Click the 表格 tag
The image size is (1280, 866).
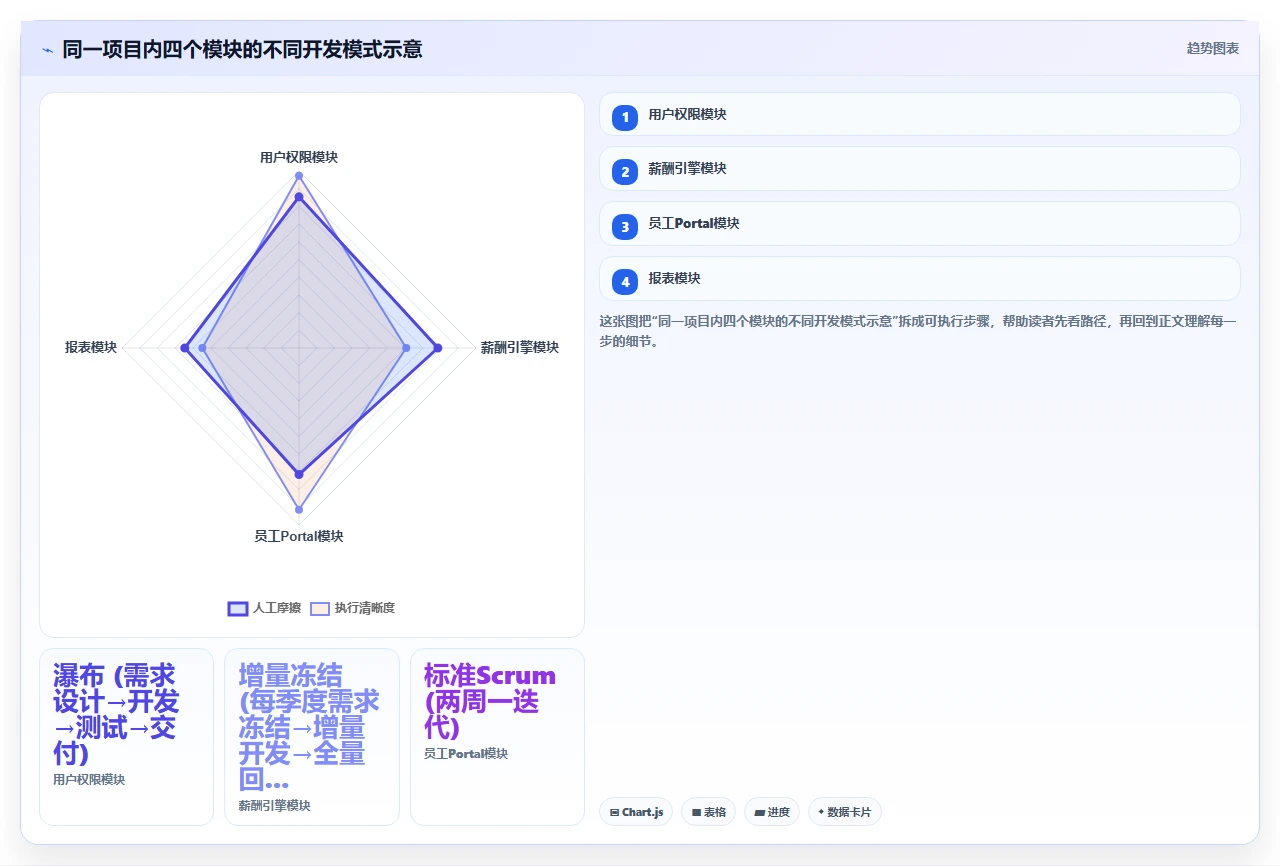708,812
